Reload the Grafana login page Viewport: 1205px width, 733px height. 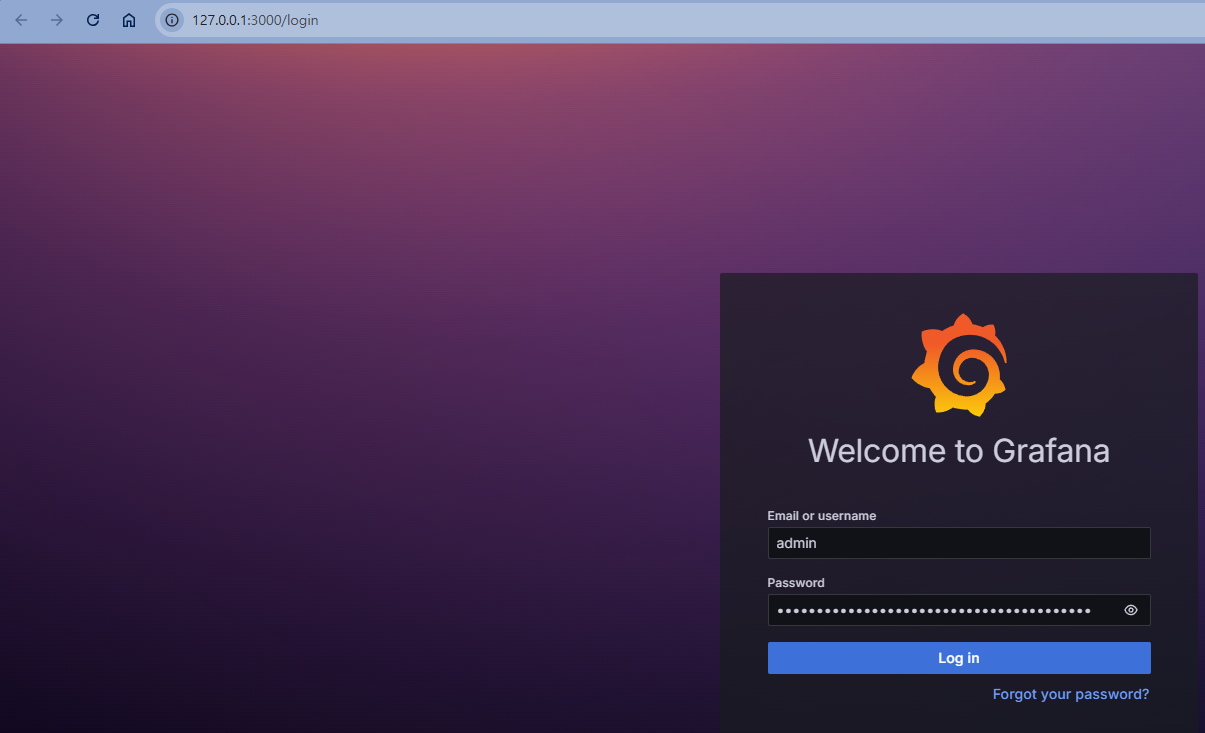pyautogui.click(x=92, y=19)
